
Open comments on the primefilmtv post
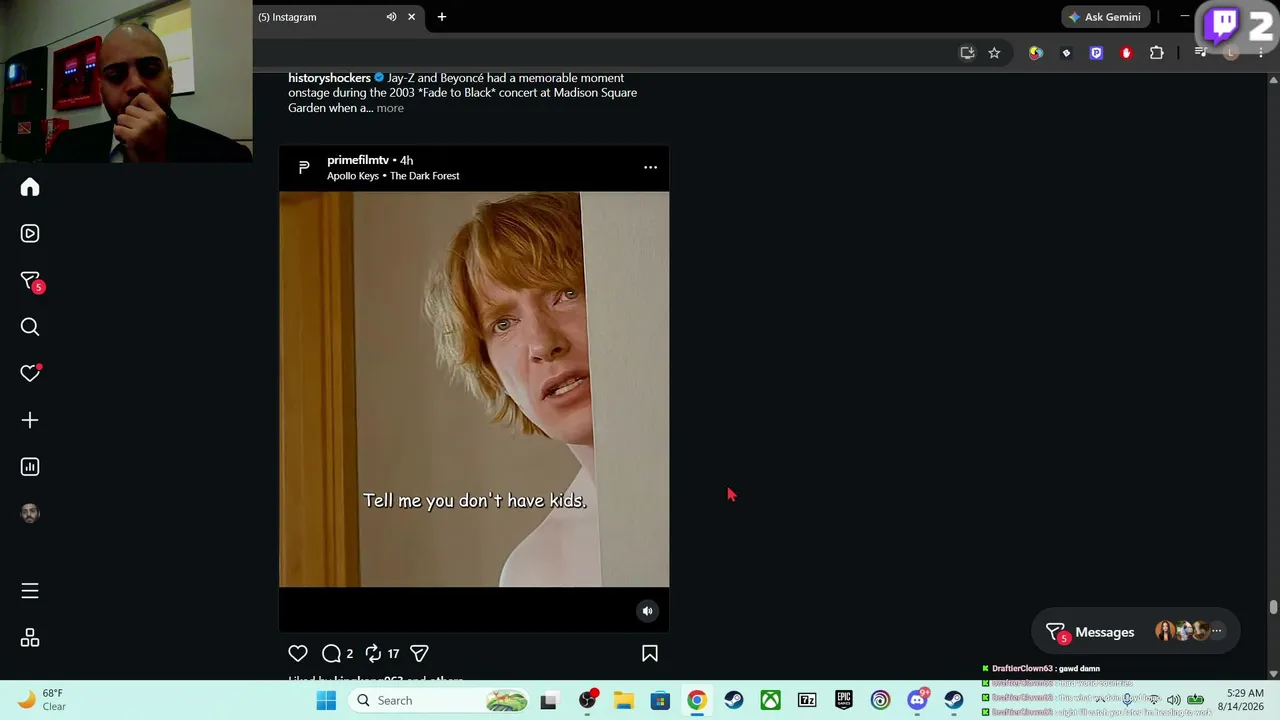[331, 653]
